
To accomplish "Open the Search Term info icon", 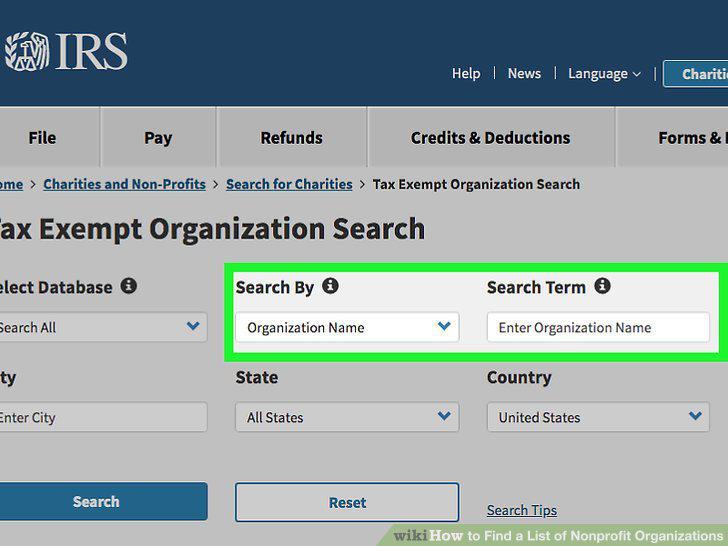I will tap(602, 286).
